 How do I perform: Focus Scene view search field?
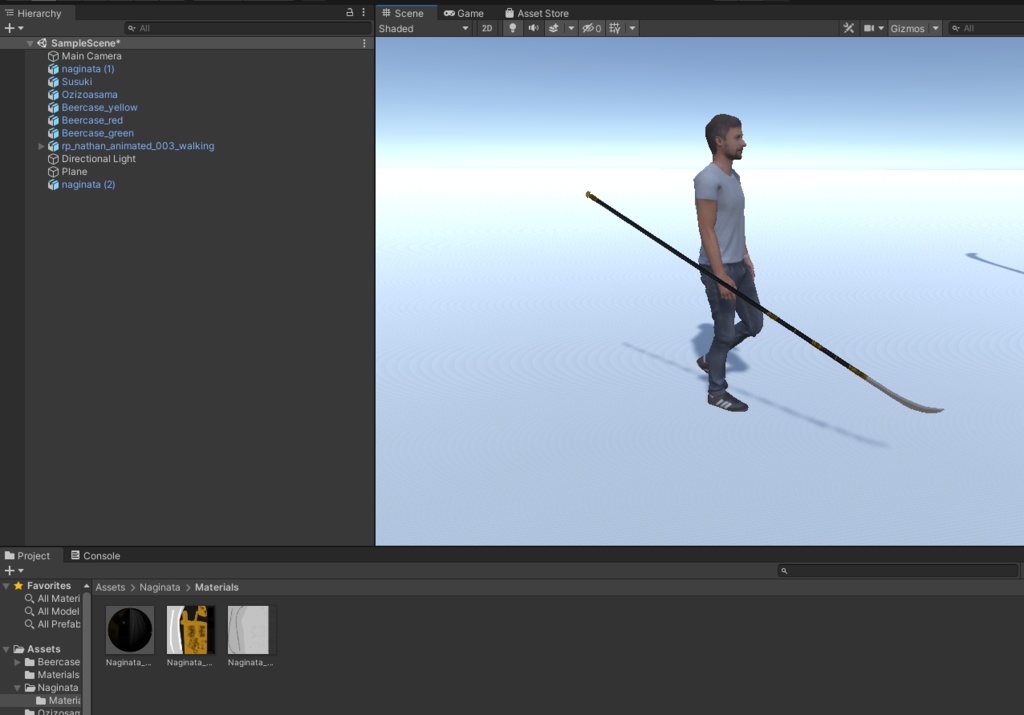[x=986, y=28]
